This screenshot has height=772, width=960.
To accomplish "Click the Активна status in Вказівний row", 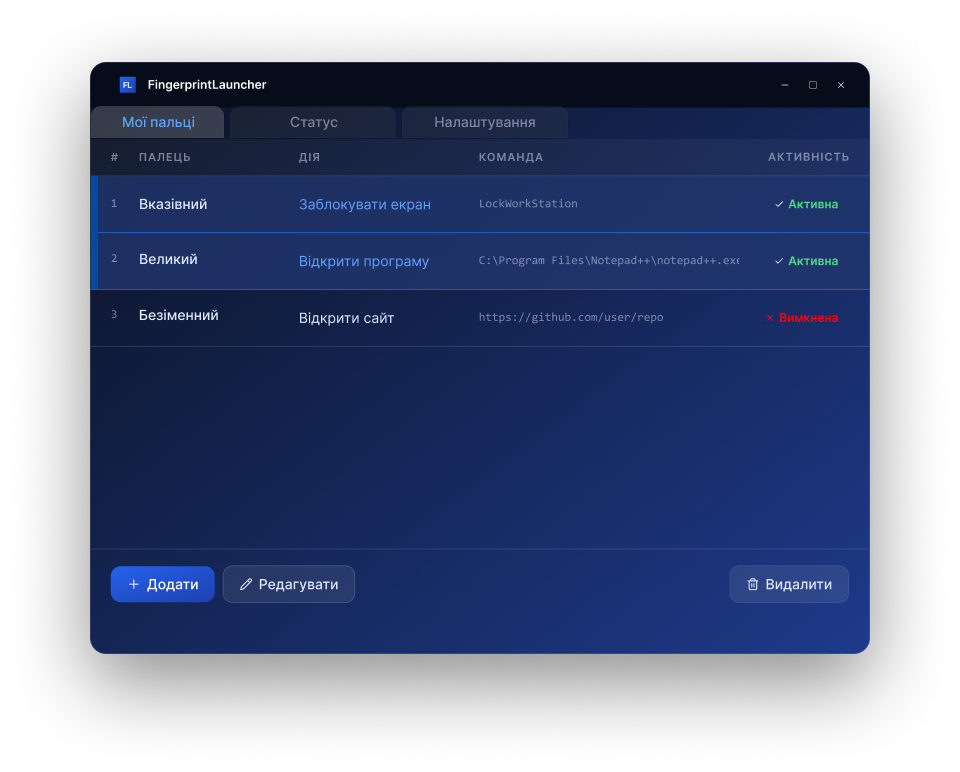I will coord(806,204).
